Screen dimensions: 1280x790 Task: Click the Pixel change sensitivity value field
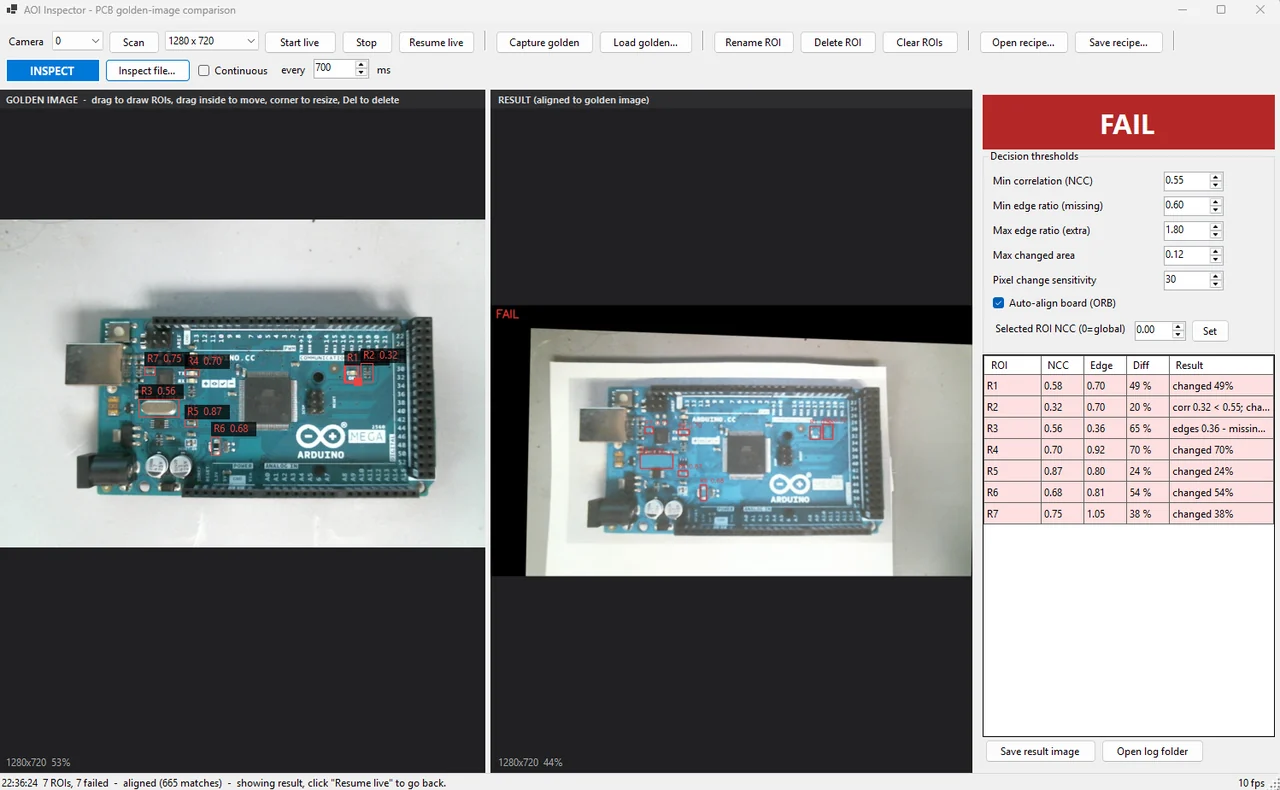pos(1186,280)
